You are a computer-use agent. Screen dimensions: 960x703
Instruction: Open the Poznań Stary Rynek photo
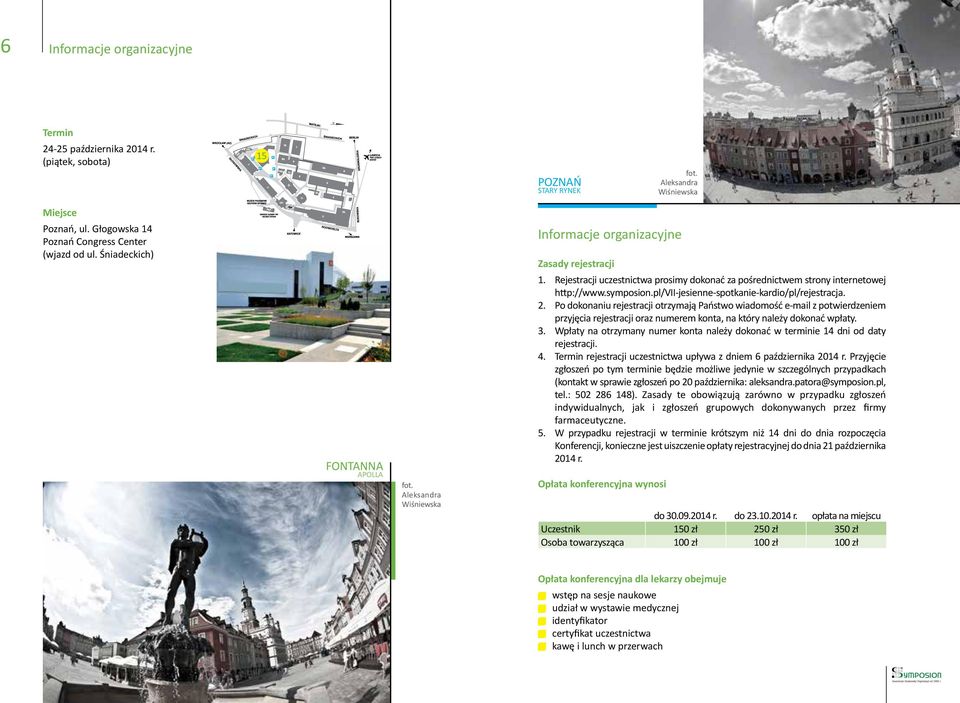(831, 101)
